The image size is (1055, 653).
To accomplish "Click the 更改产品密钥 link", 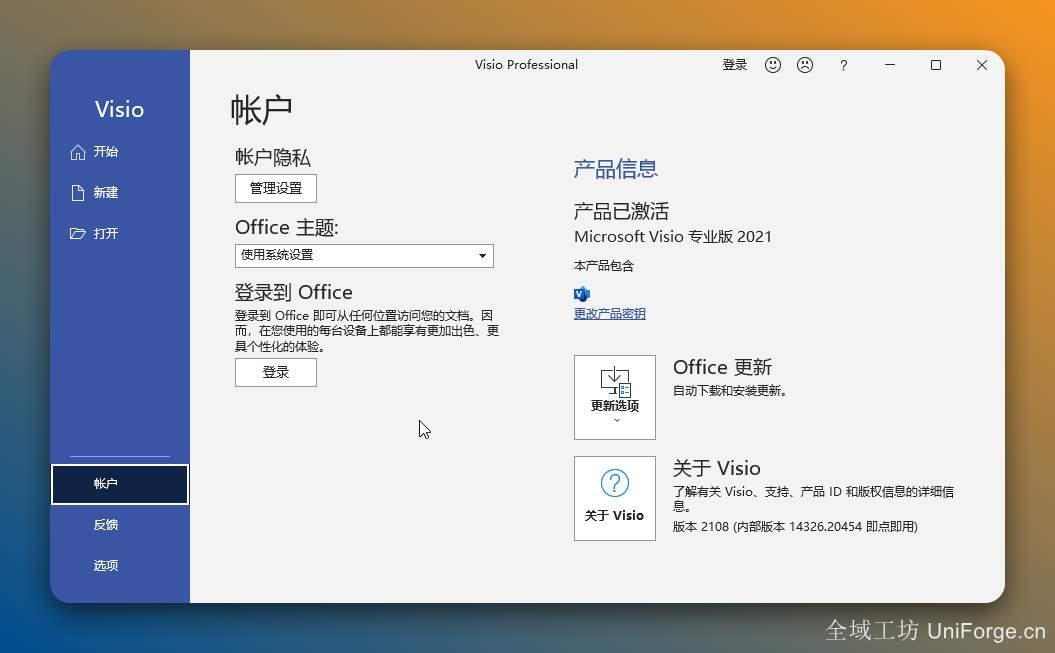I will [610, 313].
